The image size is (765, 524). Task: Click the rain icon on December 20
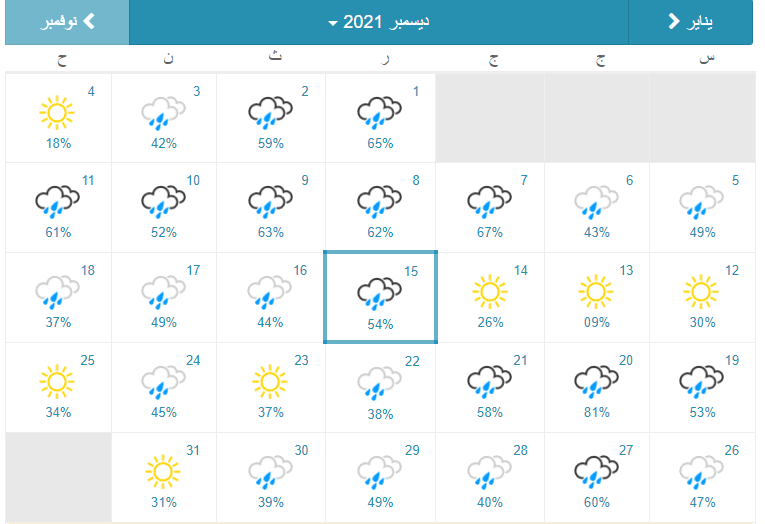click(x=595, y=382)
